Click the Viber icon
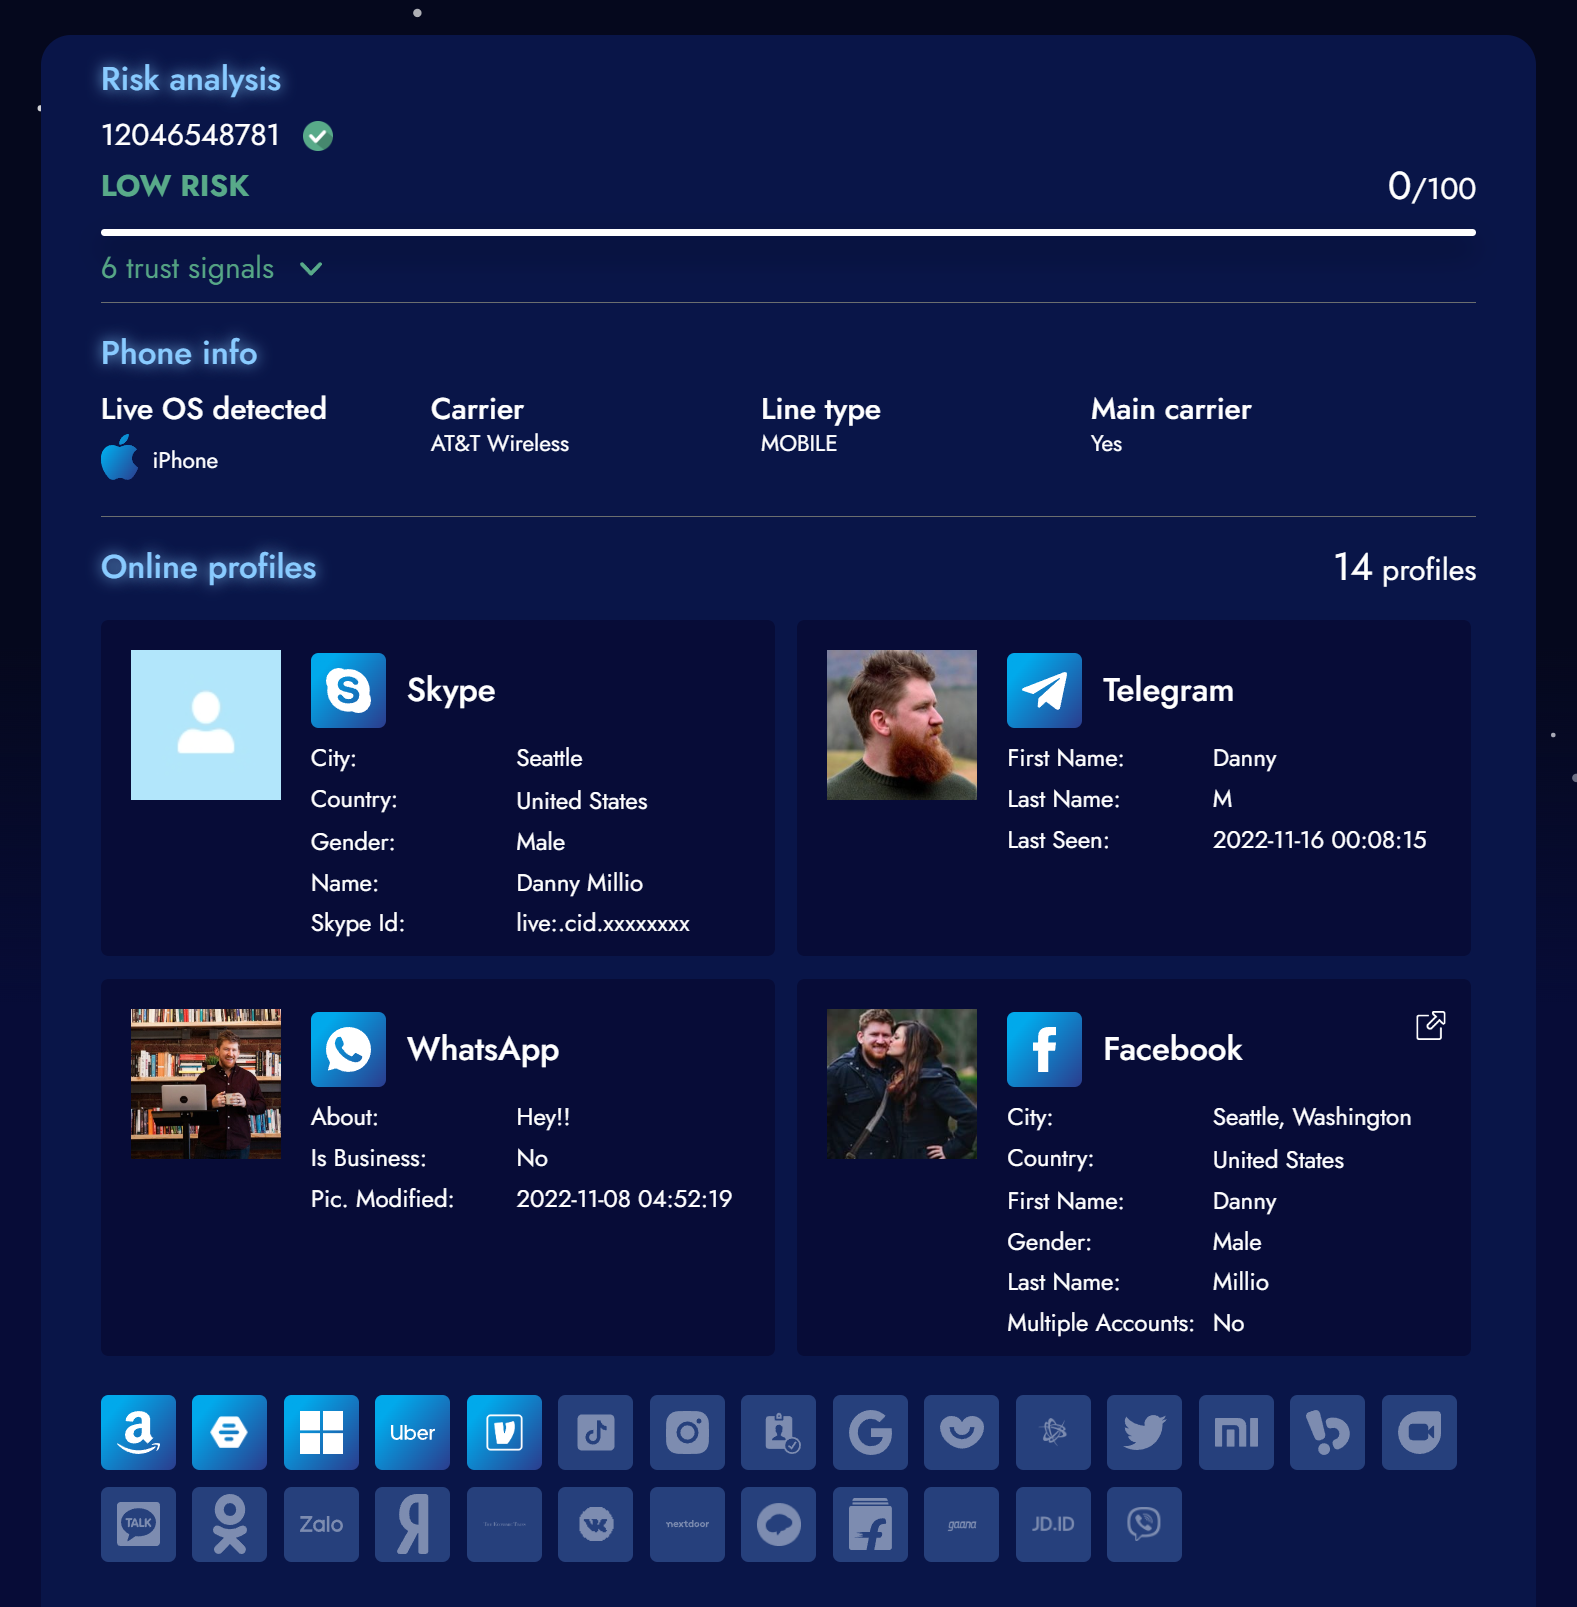 pos(1144,1524)
